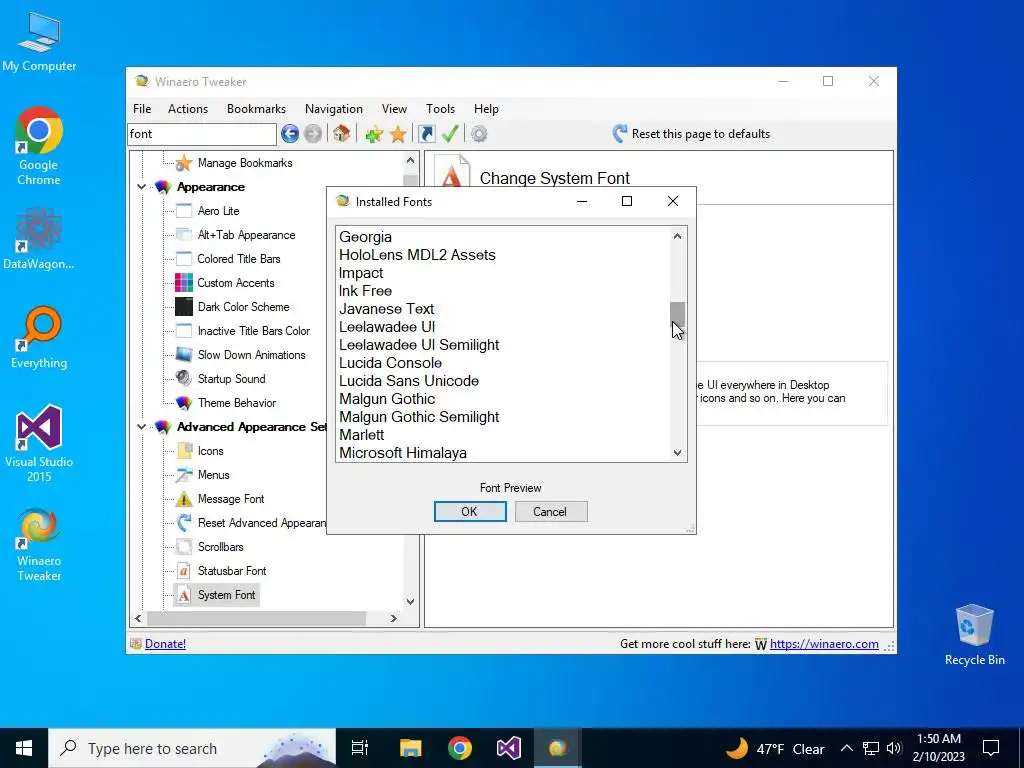Screen dimensions: 1024x768
Task: Select Marlett in font list
Action: pos(503,435)
